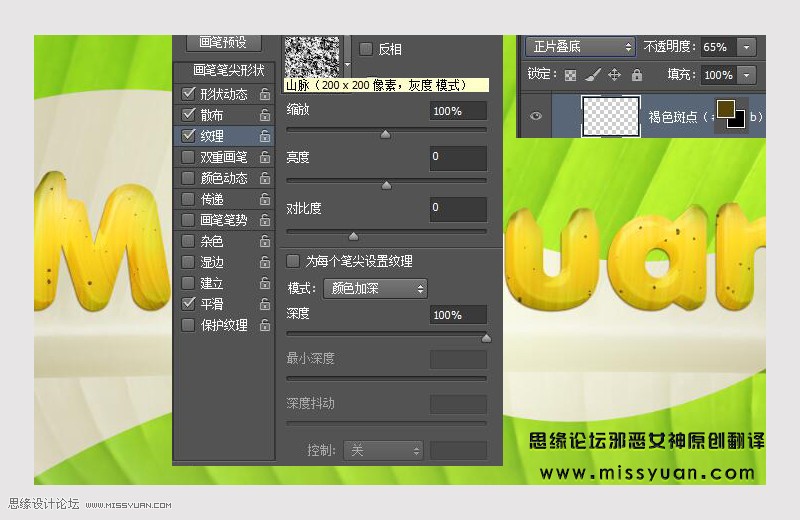This screenshot has width=800, height=520.
Task: Enable the 双重画笔 checkbox
Action: (x=188, y=157)
